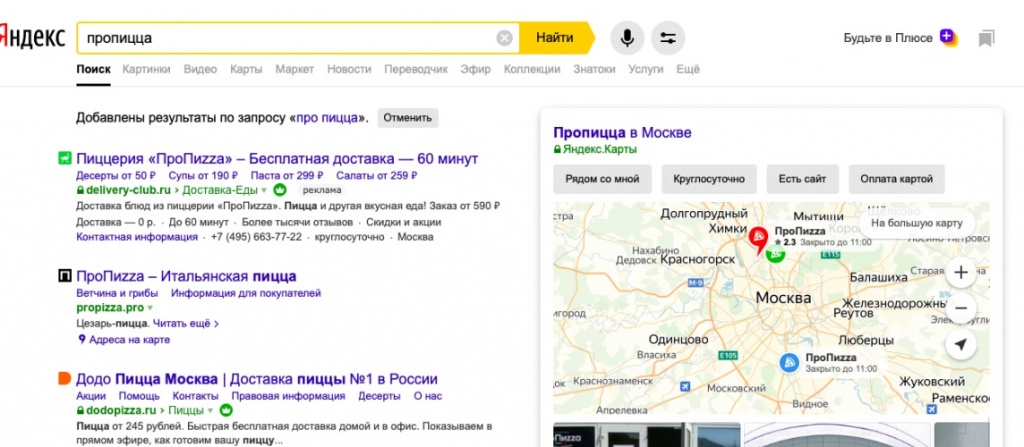Image resolution: width=1024 pixels, height=447 pixels.
Task: Open Пиццерия «ПроПizza» result title
Action: [x=277, y=159]
